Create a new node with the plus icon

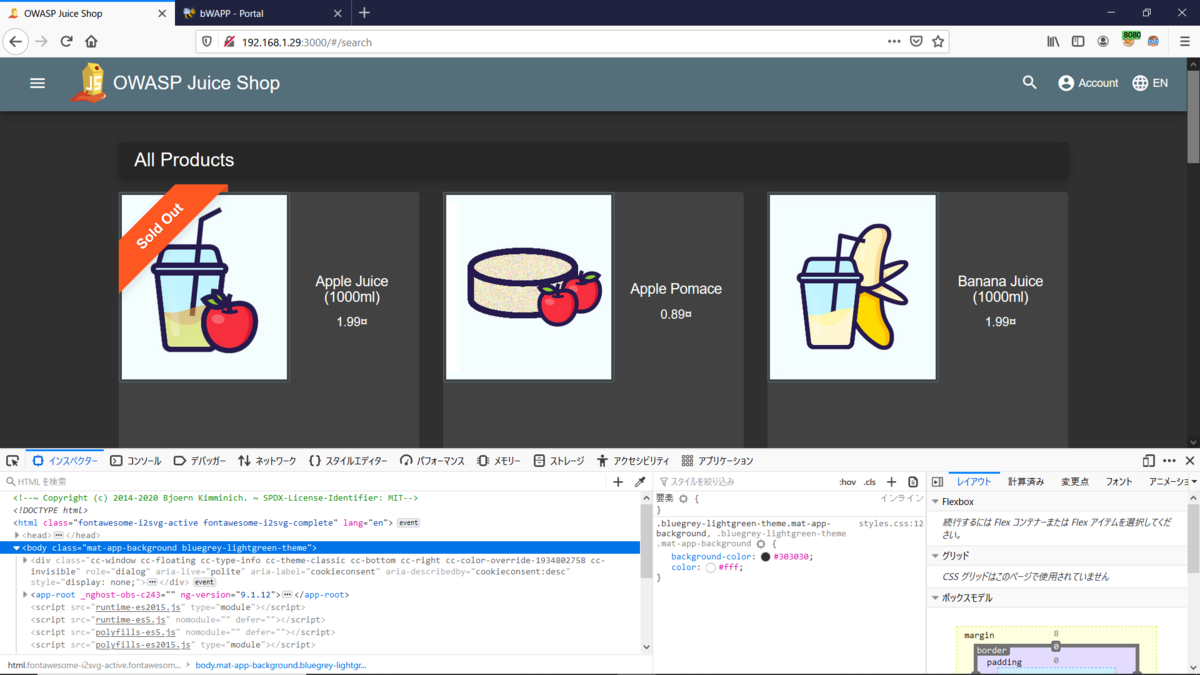pos(618,482)
